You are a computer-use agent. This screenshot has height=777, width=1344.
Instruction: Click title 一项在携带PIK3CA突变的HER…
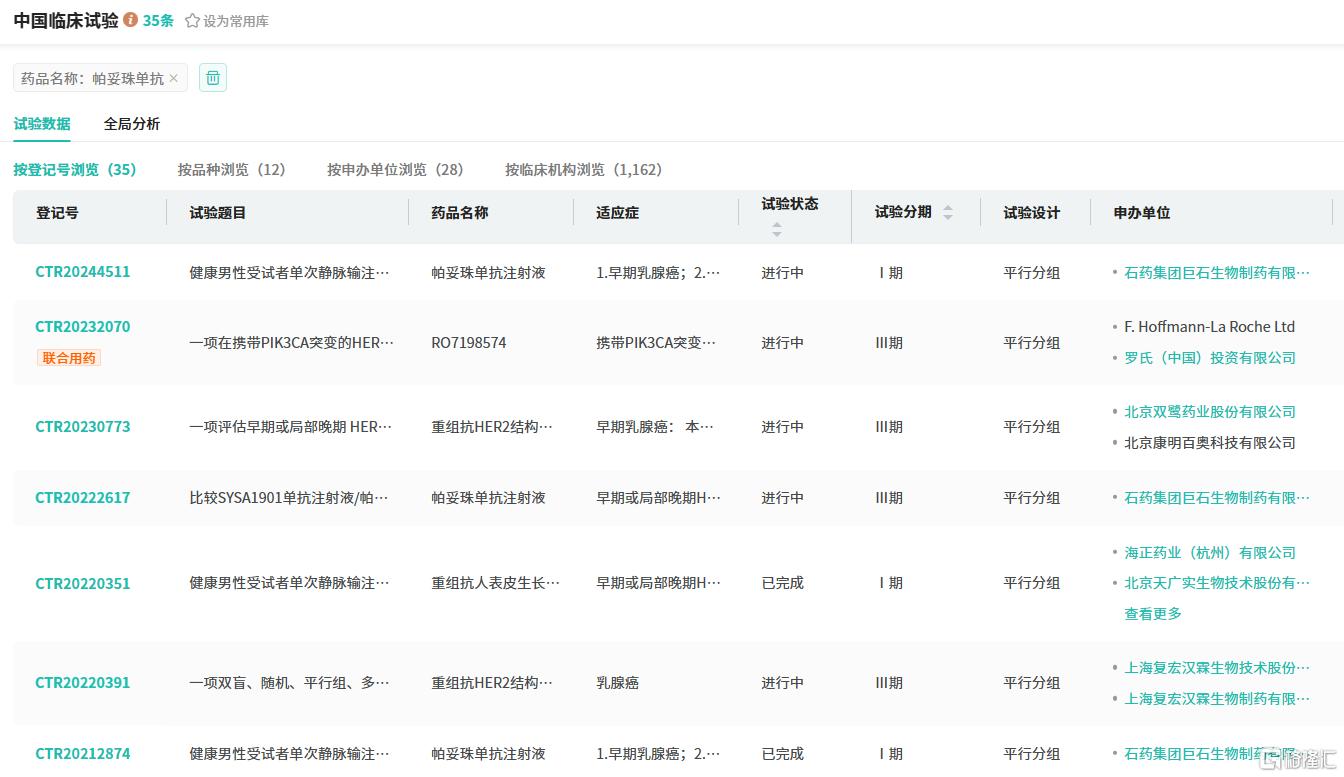292,343
